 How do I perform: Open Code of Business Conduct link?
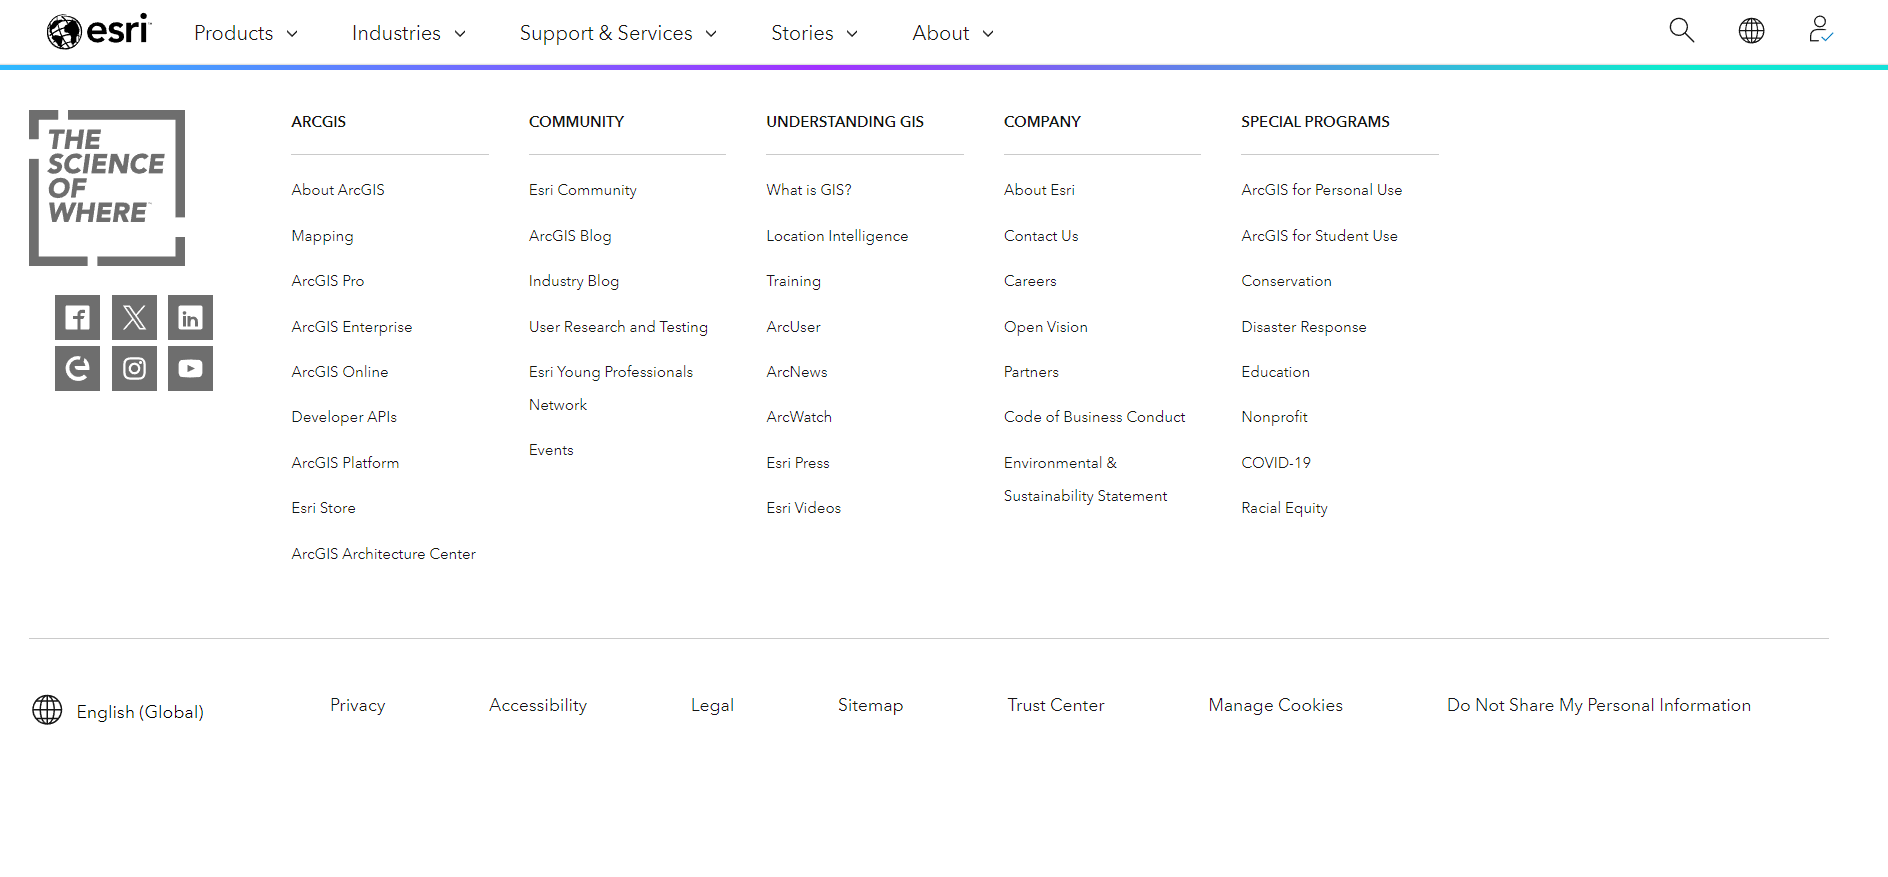[1095, 417]
